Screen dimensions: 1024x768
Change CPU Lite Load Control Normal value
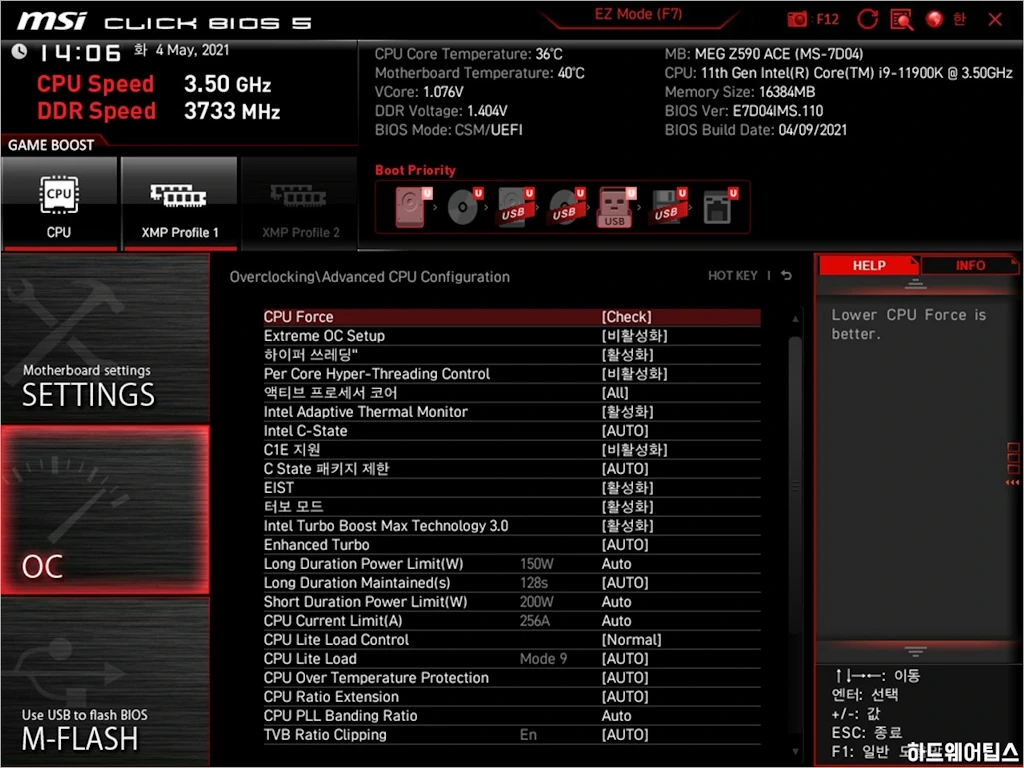(x=632, y=639)
